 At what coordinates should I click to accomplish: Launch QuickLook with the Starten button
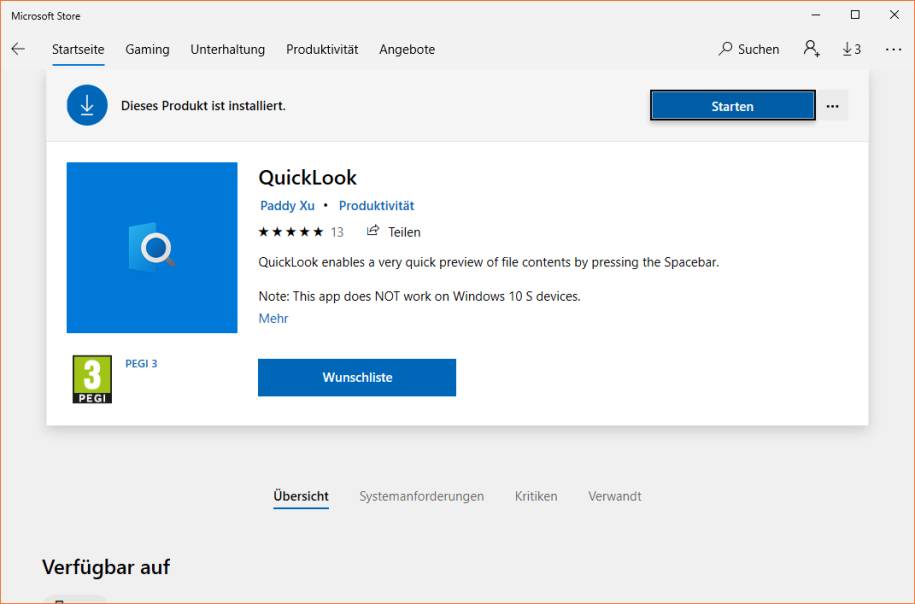[732, 105]
